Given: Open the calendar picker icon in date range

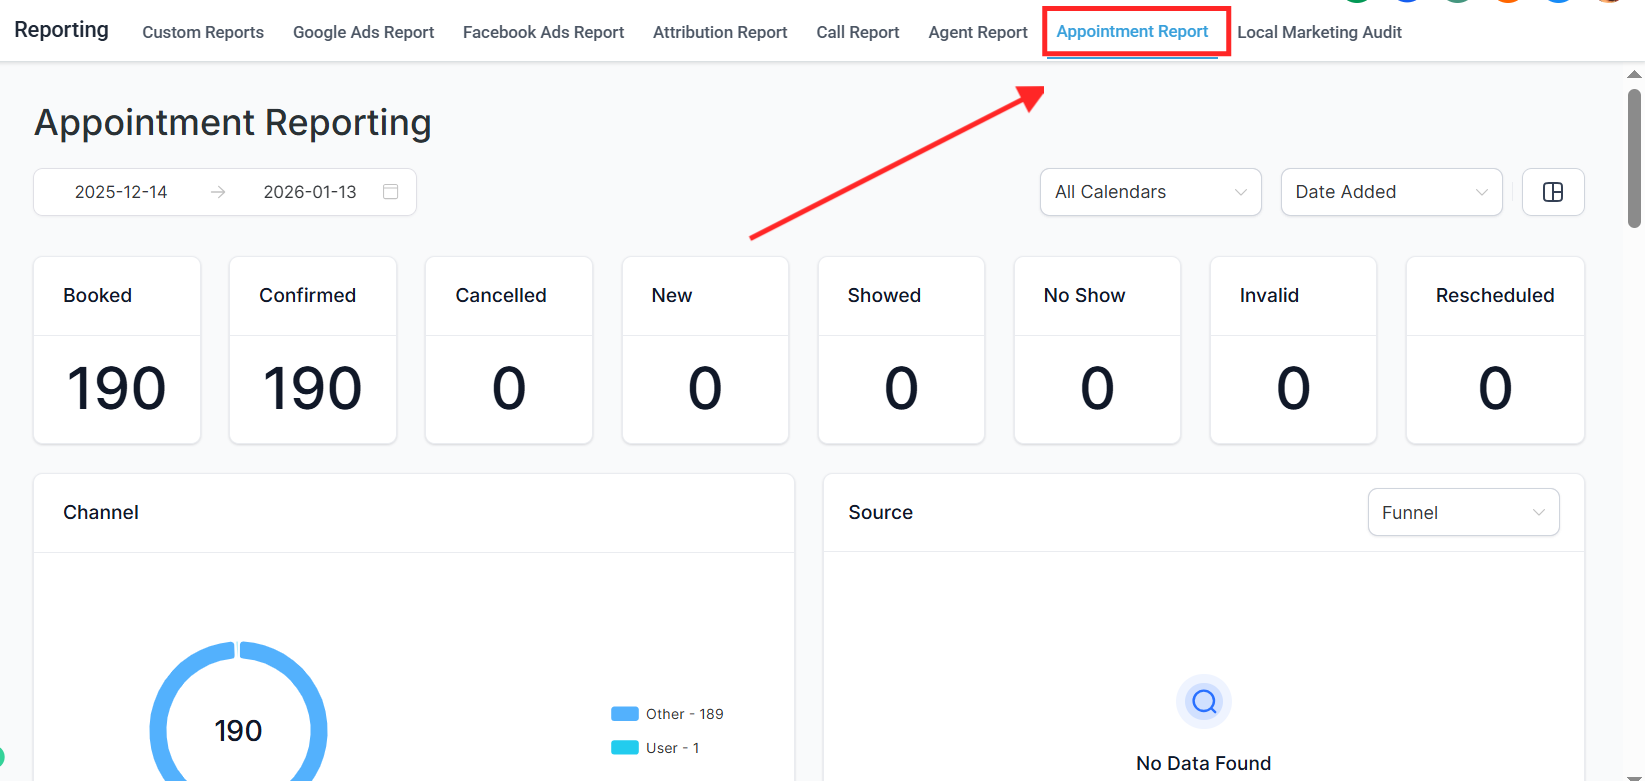Looking at the screenshot, I should pyautogui.click(x=391, y=192).
